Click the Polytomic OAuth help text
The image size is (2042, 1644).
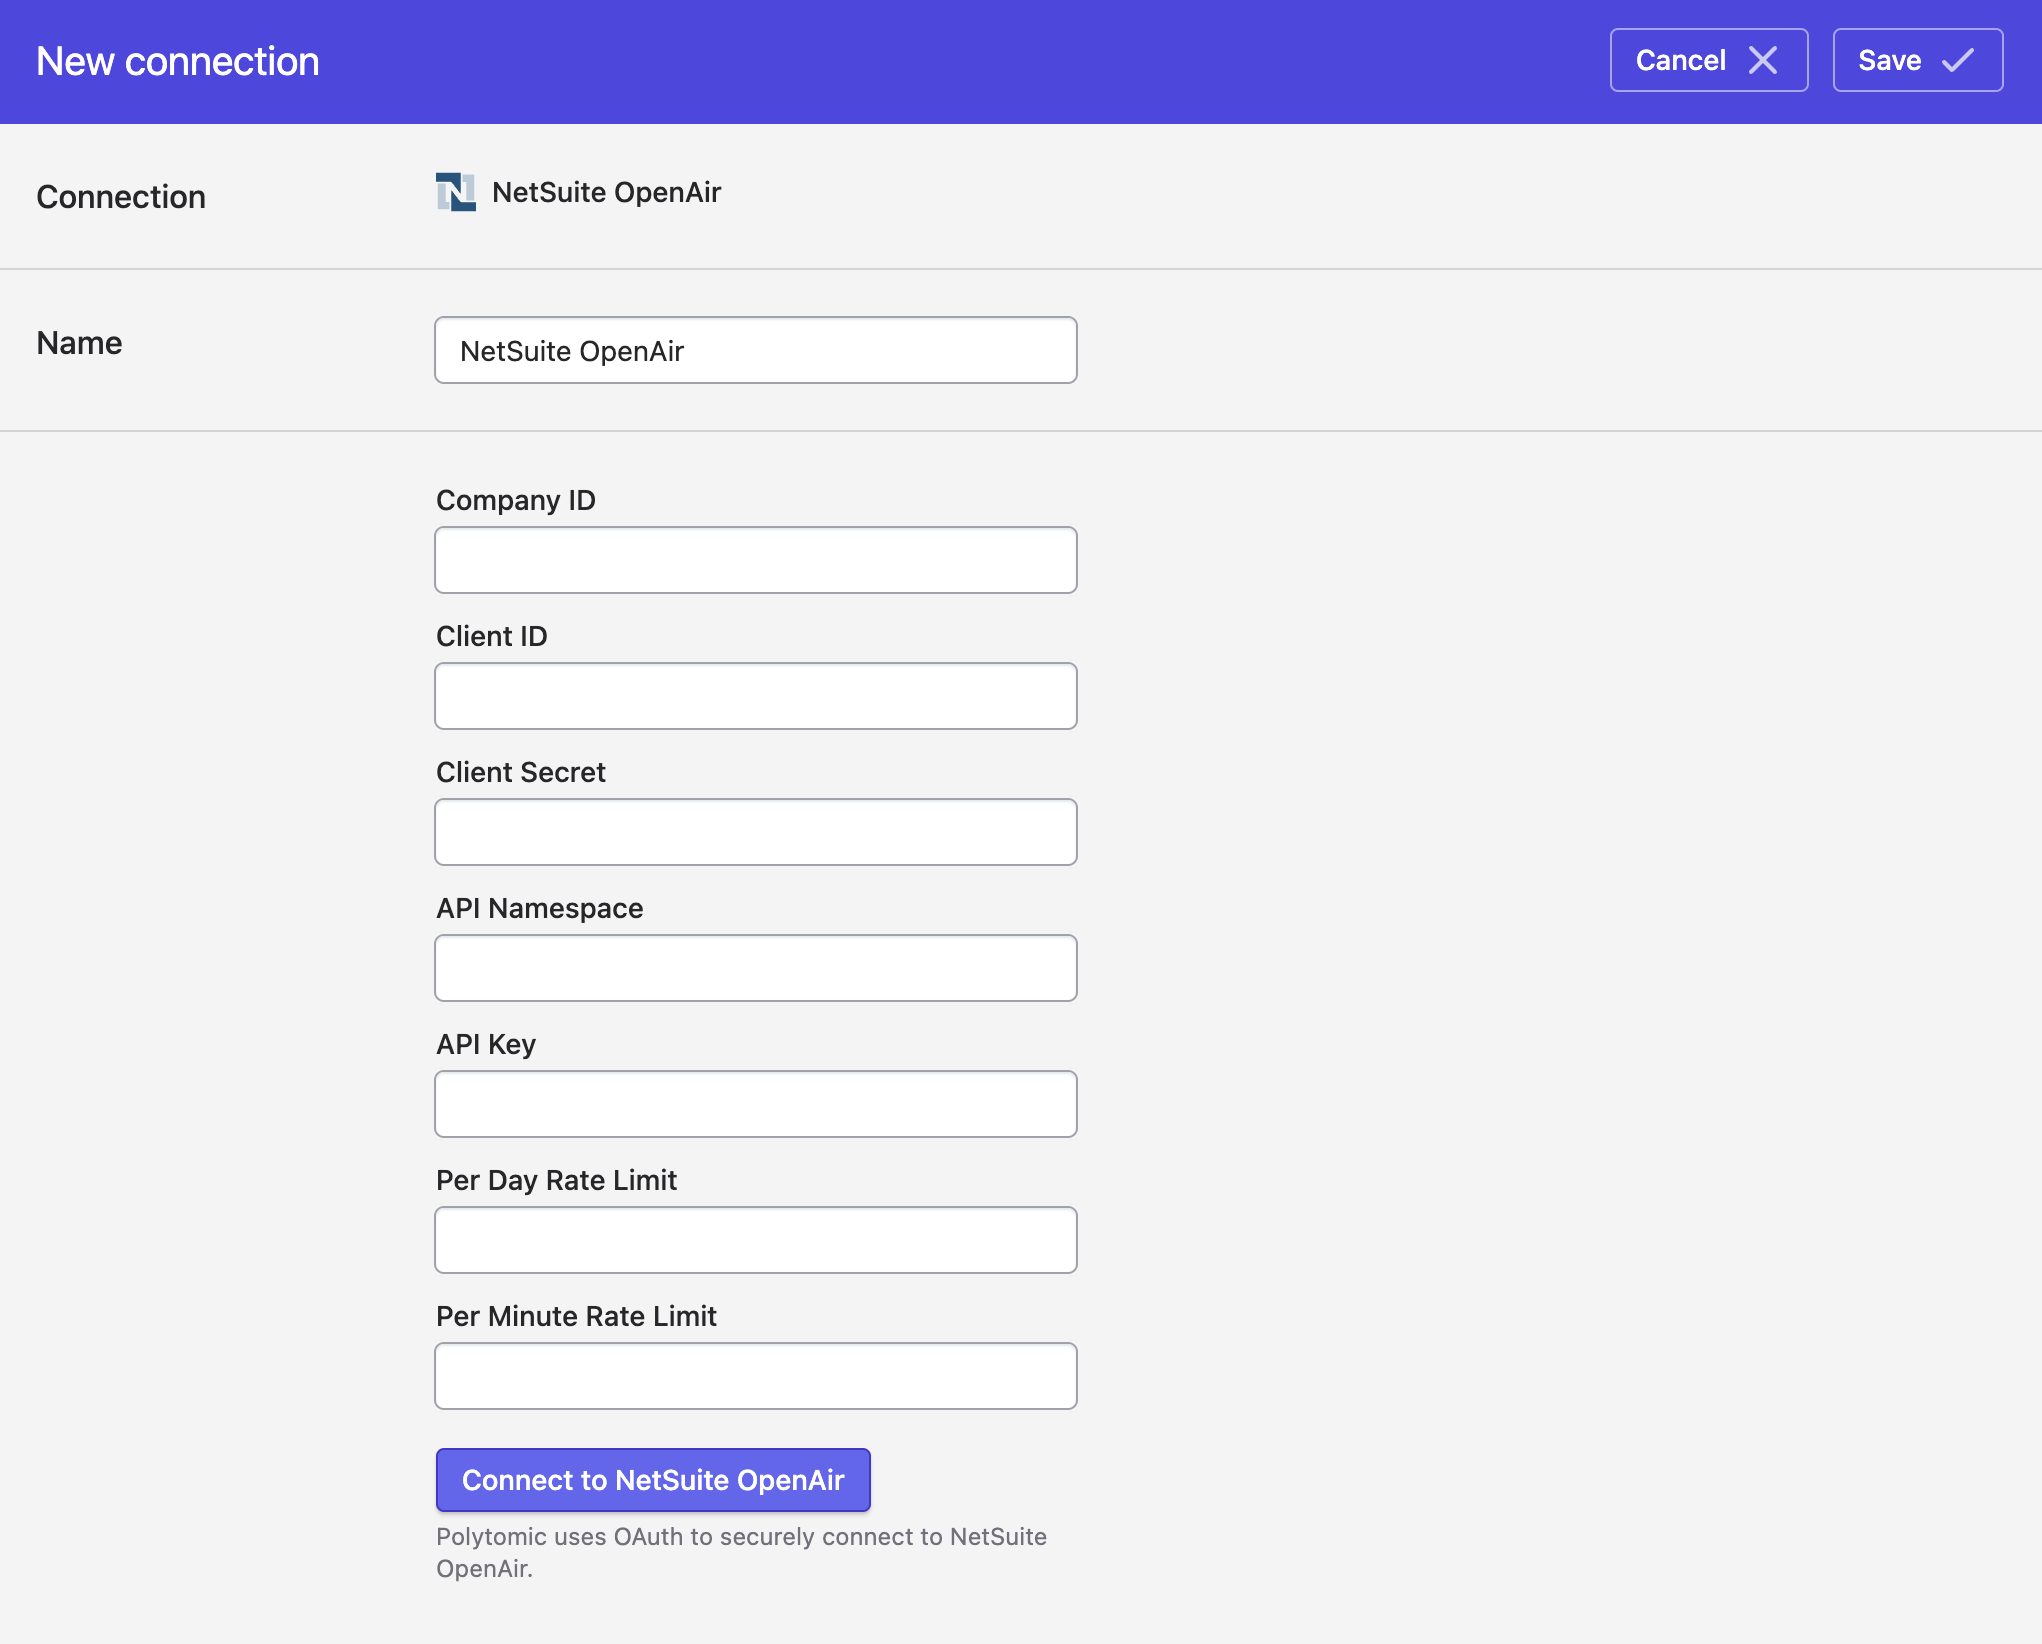pos(740,1551)
